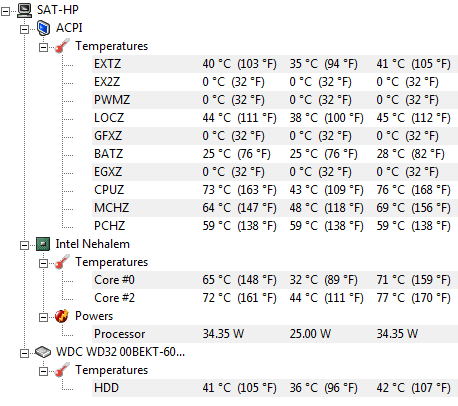Image resolution: width=458 pixels, height=406 pixels.
Task: Click the Intel Nehalem chip icon
Action: coord(43,244)
